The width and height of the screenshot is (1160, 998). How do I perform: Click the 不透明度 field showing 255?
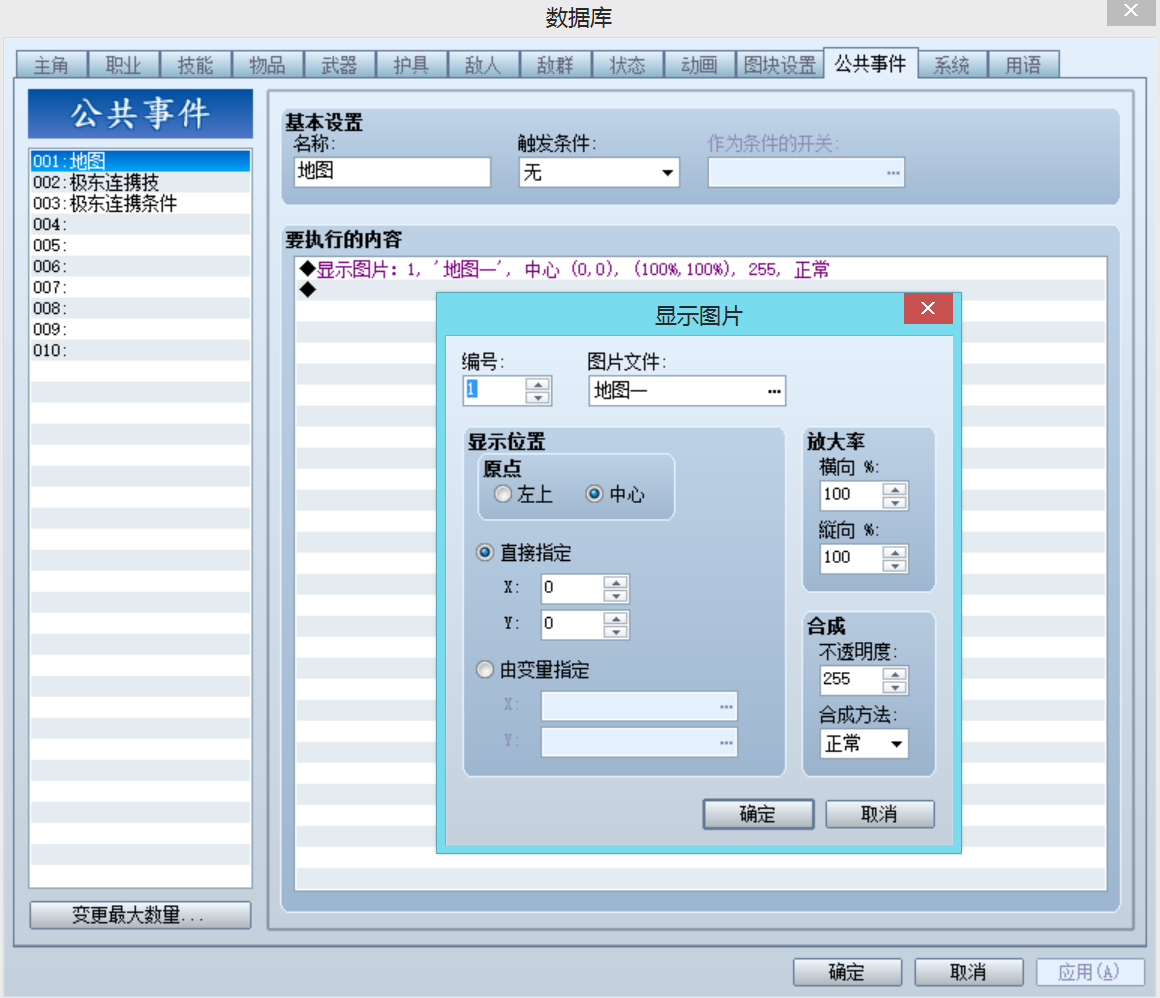[852, 680]
